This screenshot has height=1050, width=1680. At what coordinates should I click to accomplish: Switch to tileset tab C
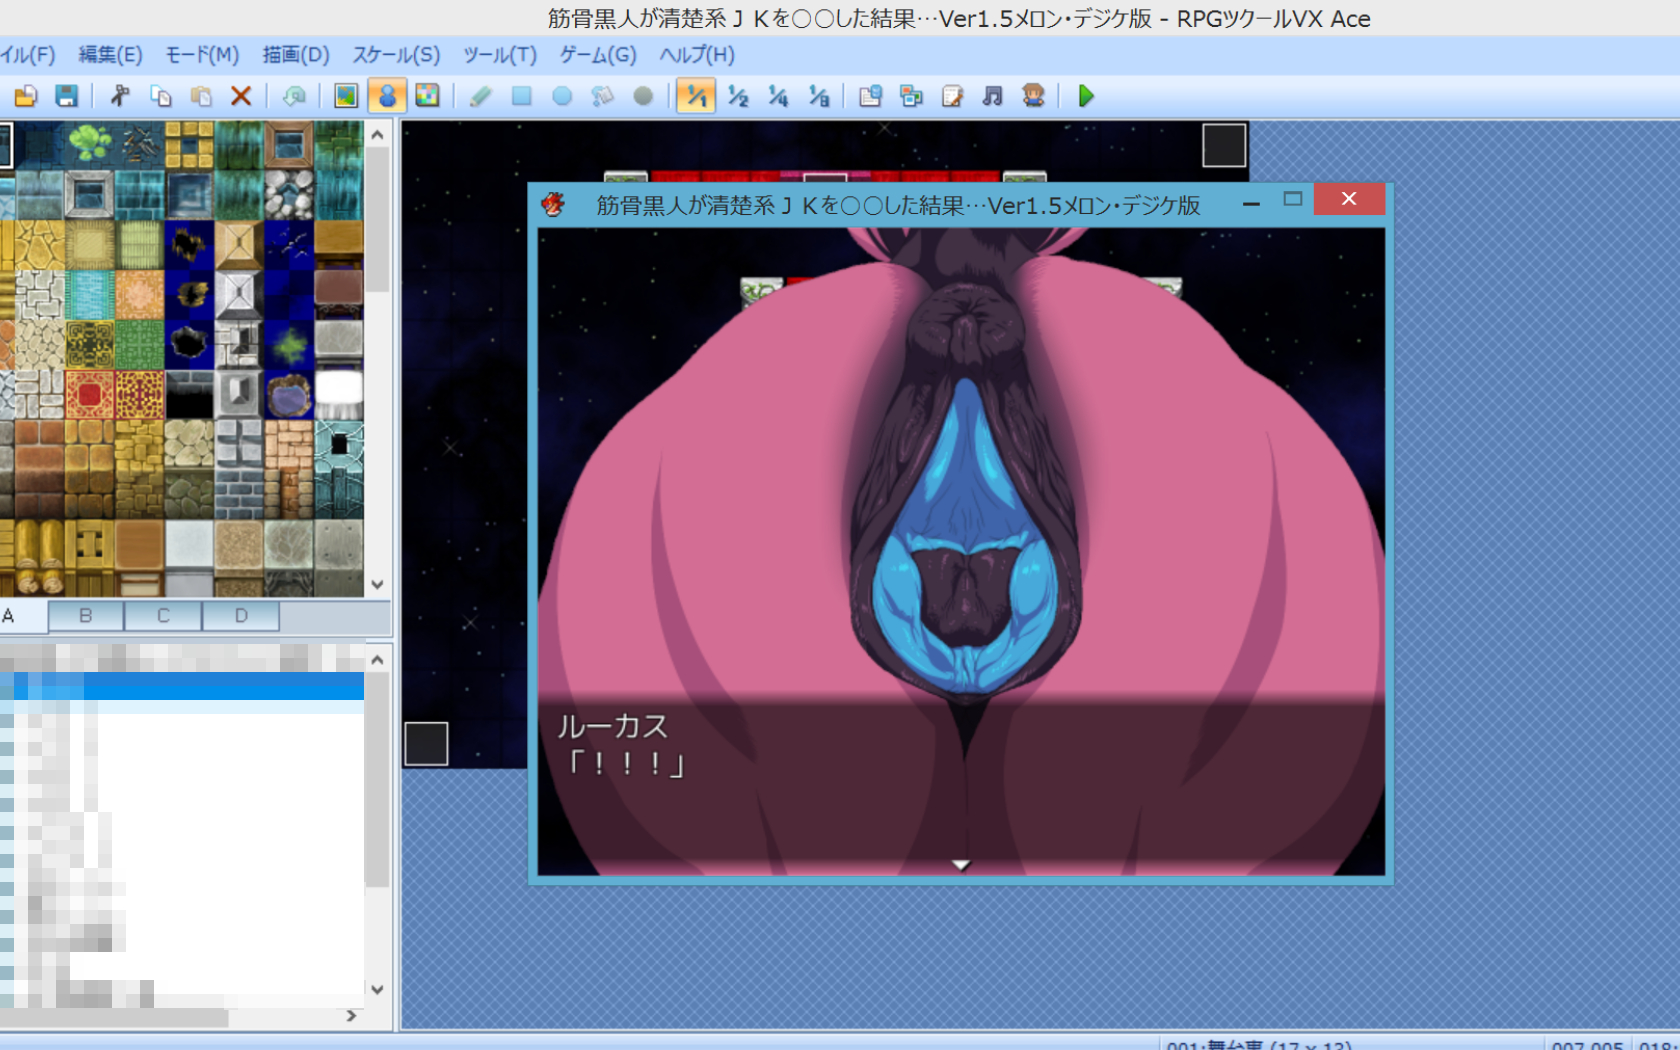pyautogui.click(x=163, y=616)
